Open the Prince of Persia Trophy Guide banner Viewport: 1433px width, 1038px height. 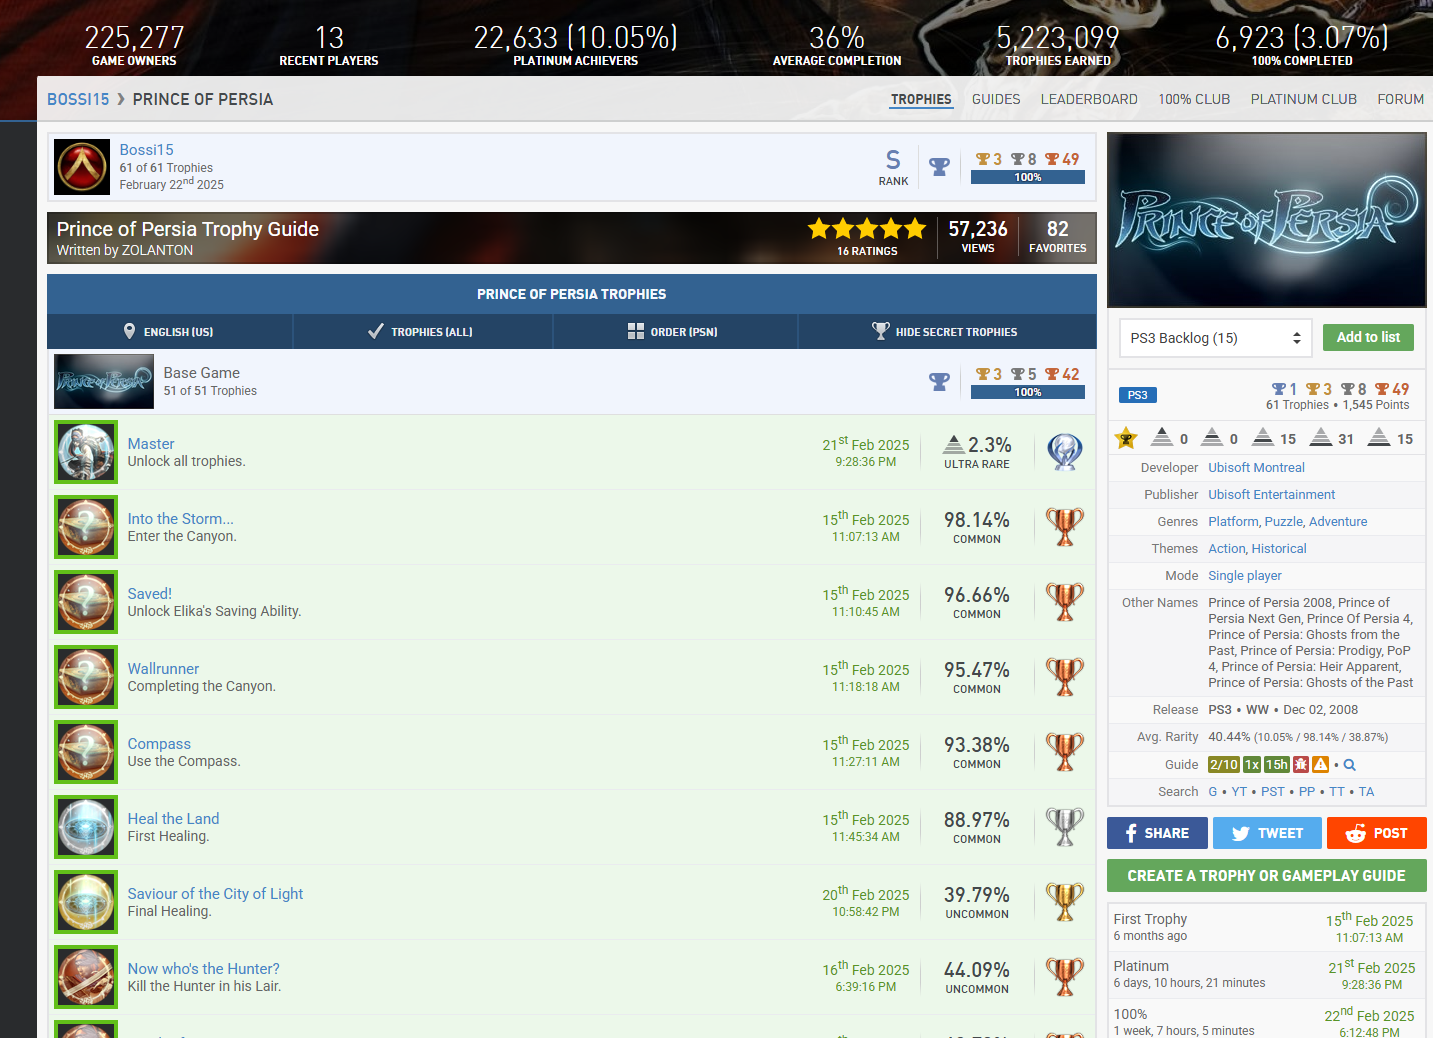tap(572, 238)
